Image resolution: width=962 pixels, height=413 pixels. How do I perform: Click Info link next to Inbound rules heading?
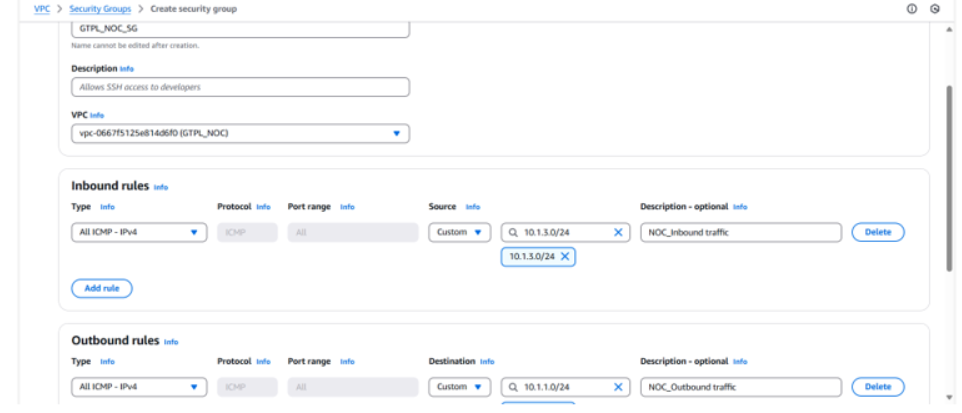tap(161, 187)
